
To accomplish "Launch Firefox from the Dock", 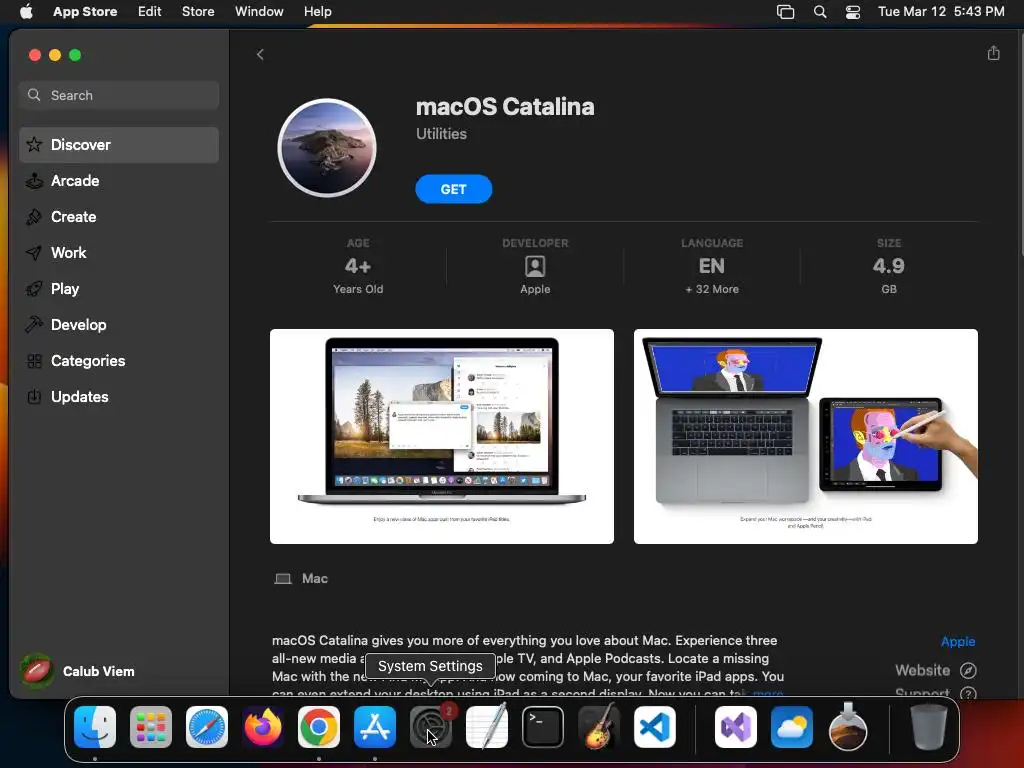I will [263, 727].
